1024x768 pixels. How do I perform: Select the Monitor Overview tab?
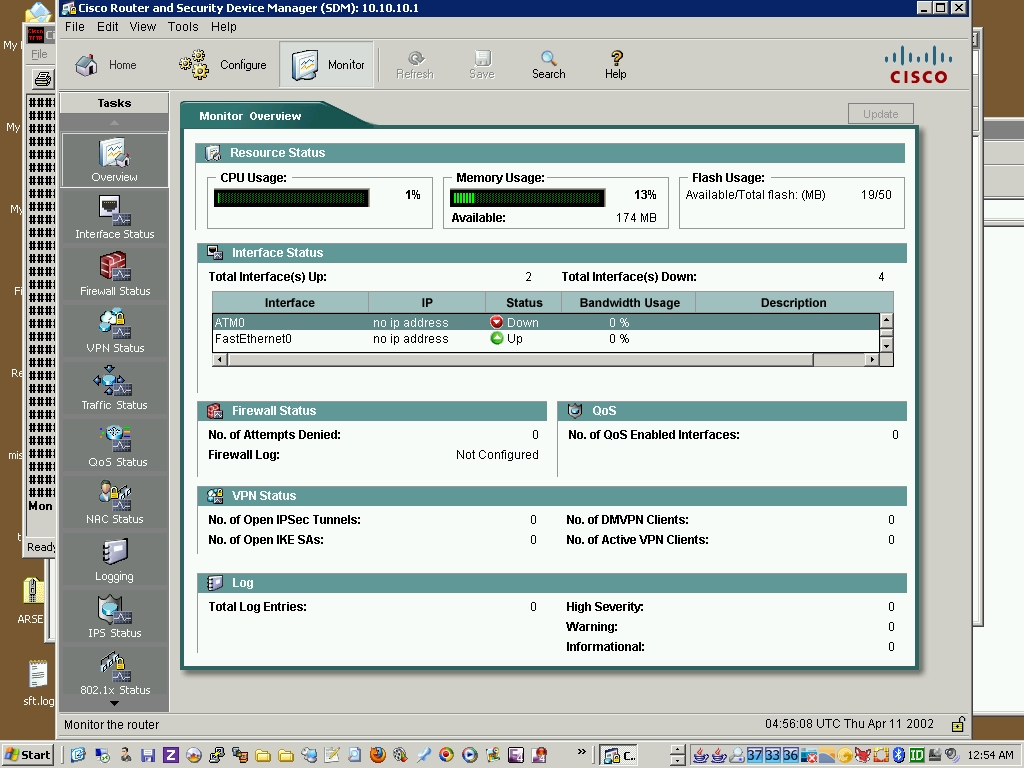[250, 116]
